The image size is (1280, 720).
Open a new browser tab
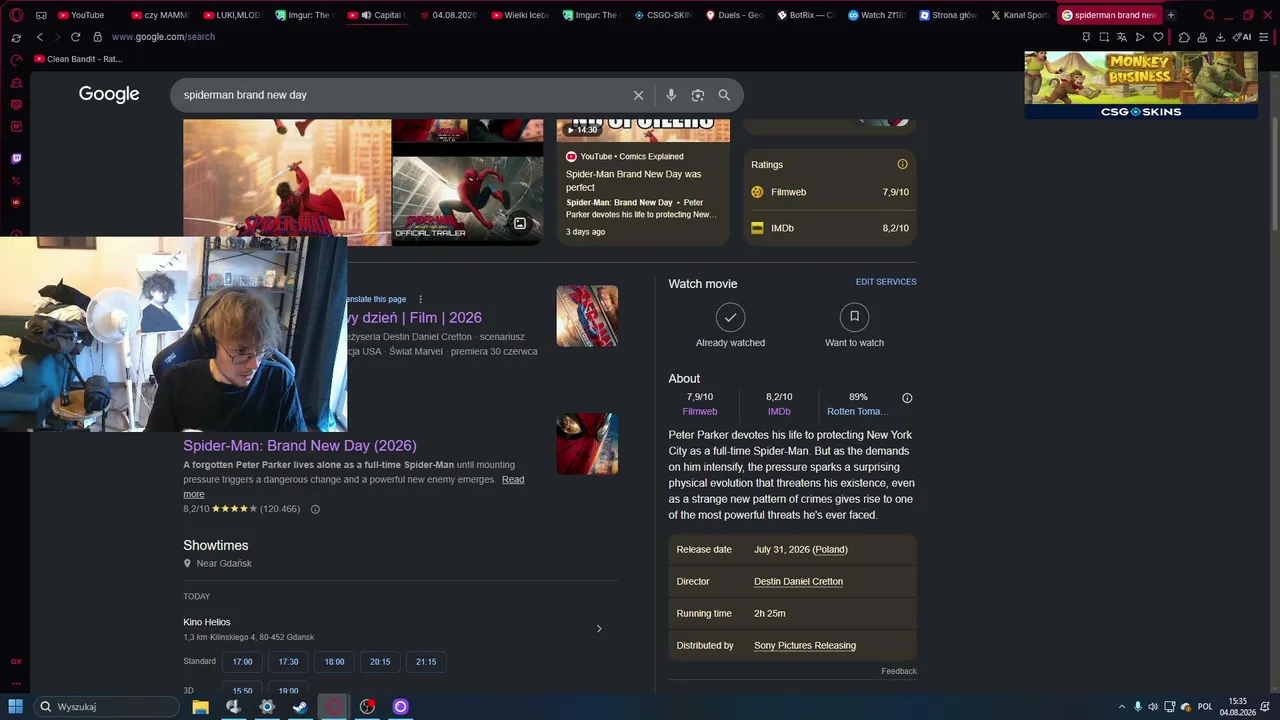click(1171, 15)
